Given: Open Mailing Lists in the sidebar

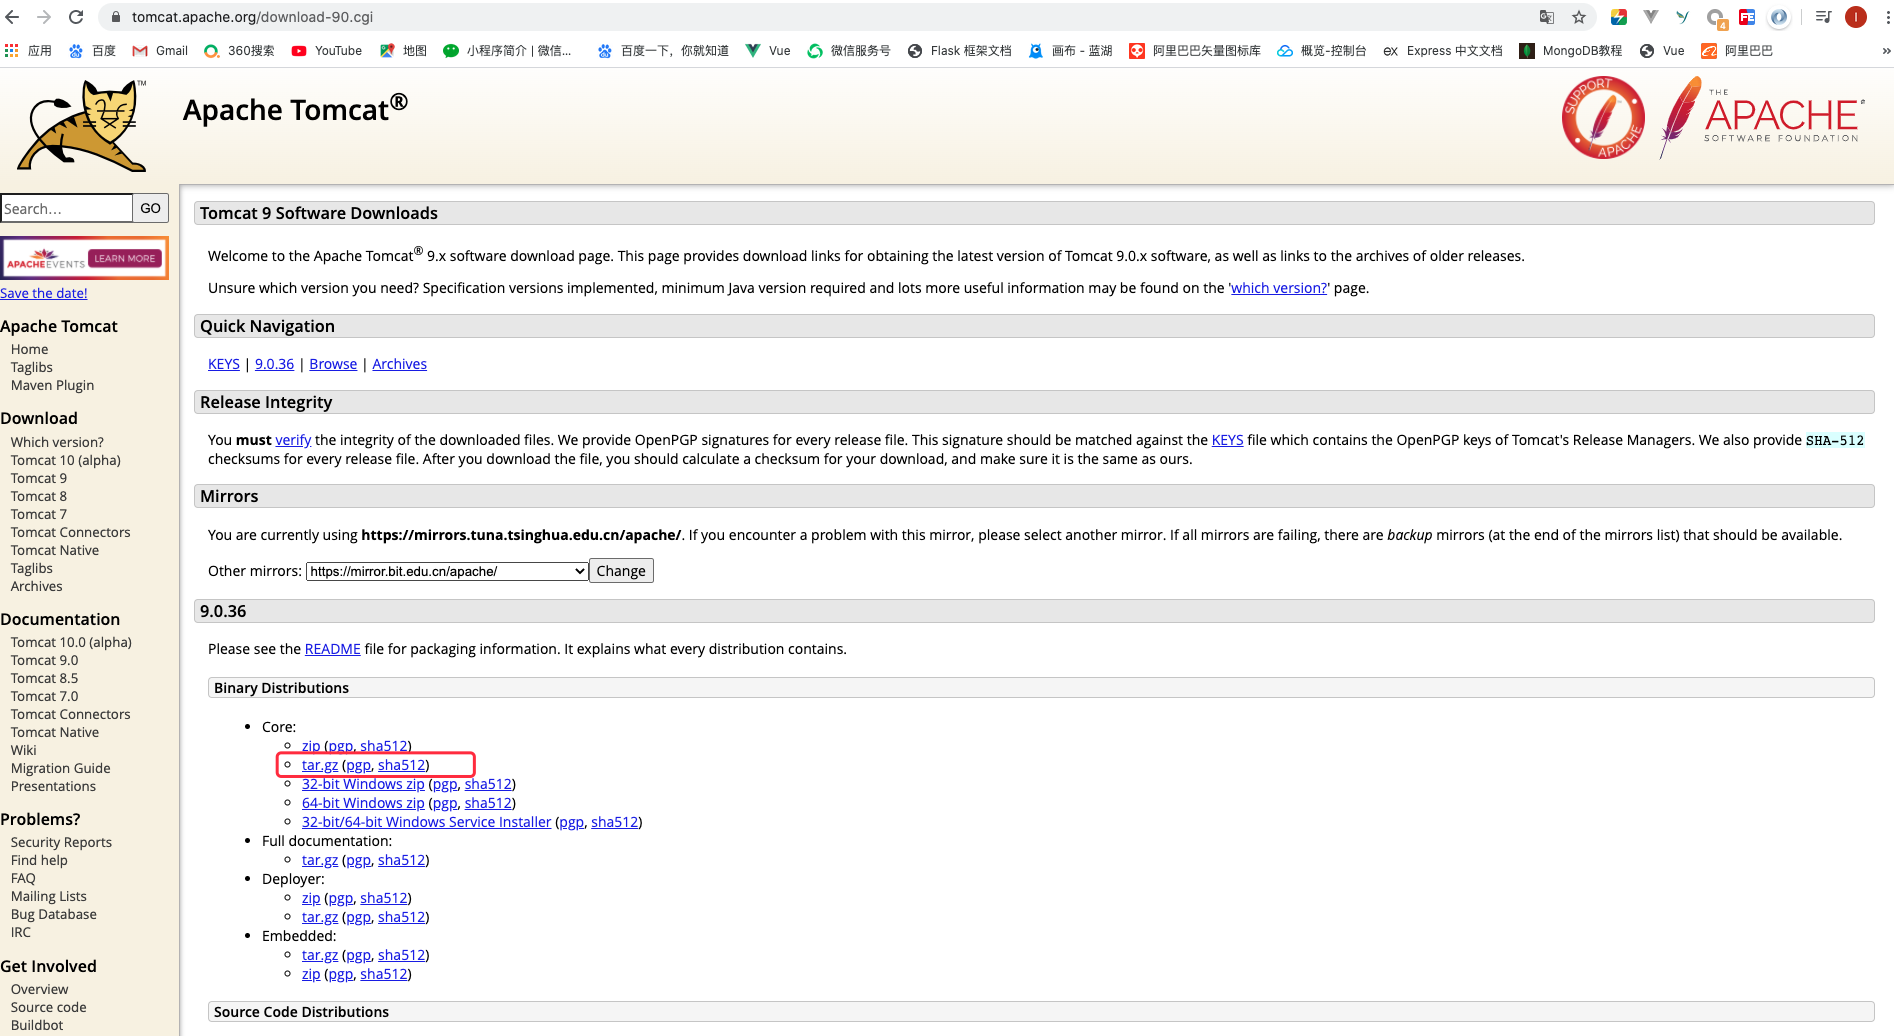Looking at the screenshot, I should (48, 896).
